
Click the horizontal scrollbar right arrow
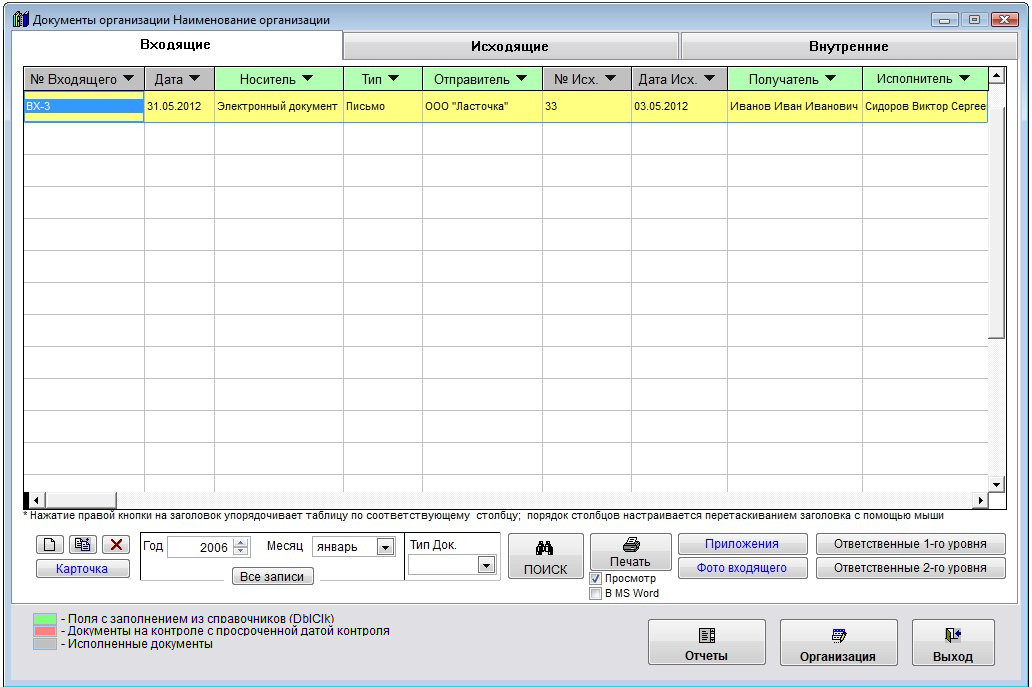(981, 499)
